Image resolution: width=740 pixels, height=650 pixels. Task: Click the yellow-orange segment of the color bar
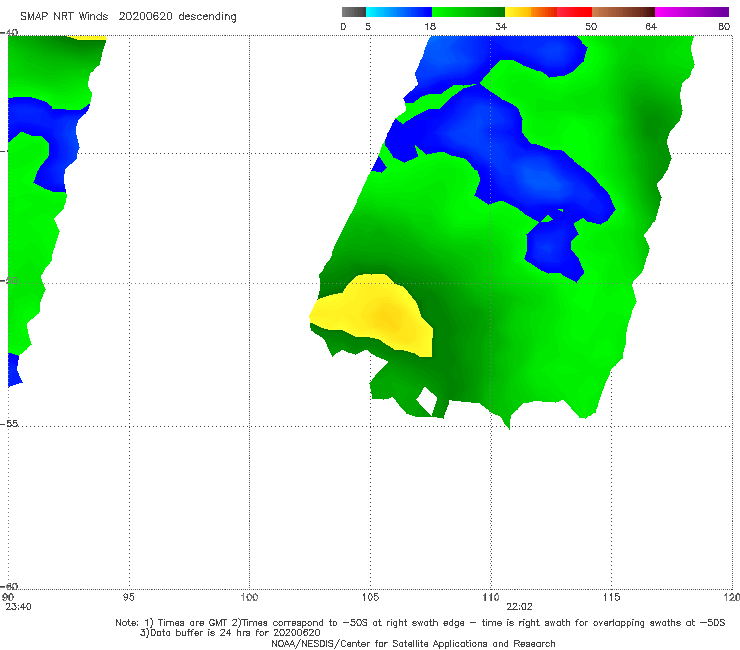(531, 12)
